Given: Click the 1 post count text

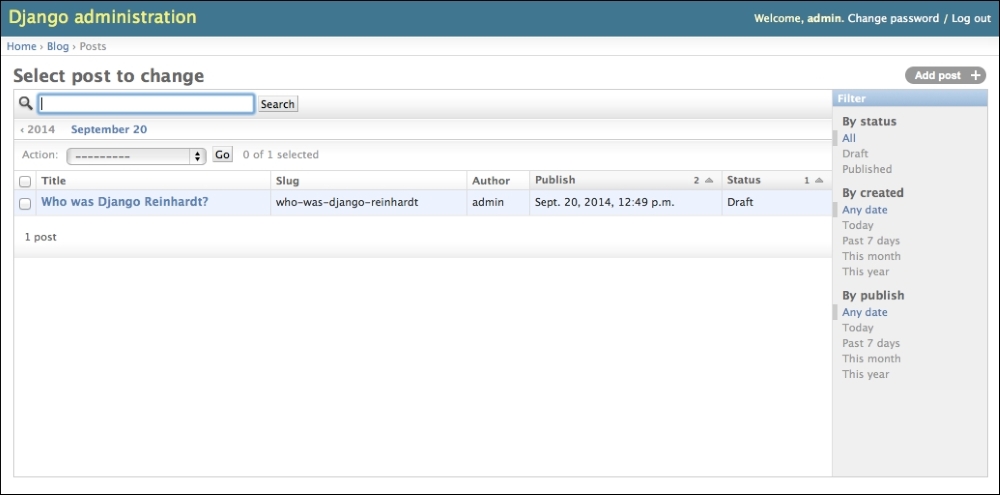Looking at the screenshot, I should (x=41, y=237).
